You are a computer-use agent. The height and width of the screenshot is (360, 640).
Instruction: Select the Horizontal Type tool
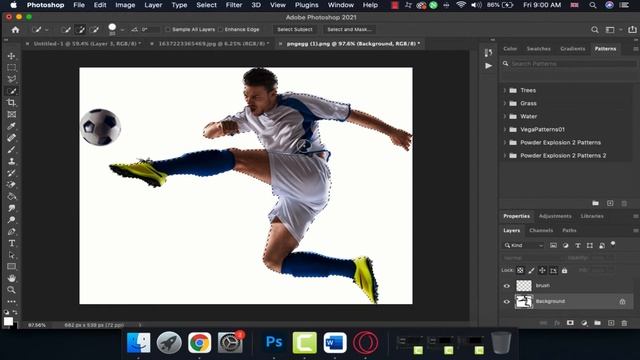point(11,243)
